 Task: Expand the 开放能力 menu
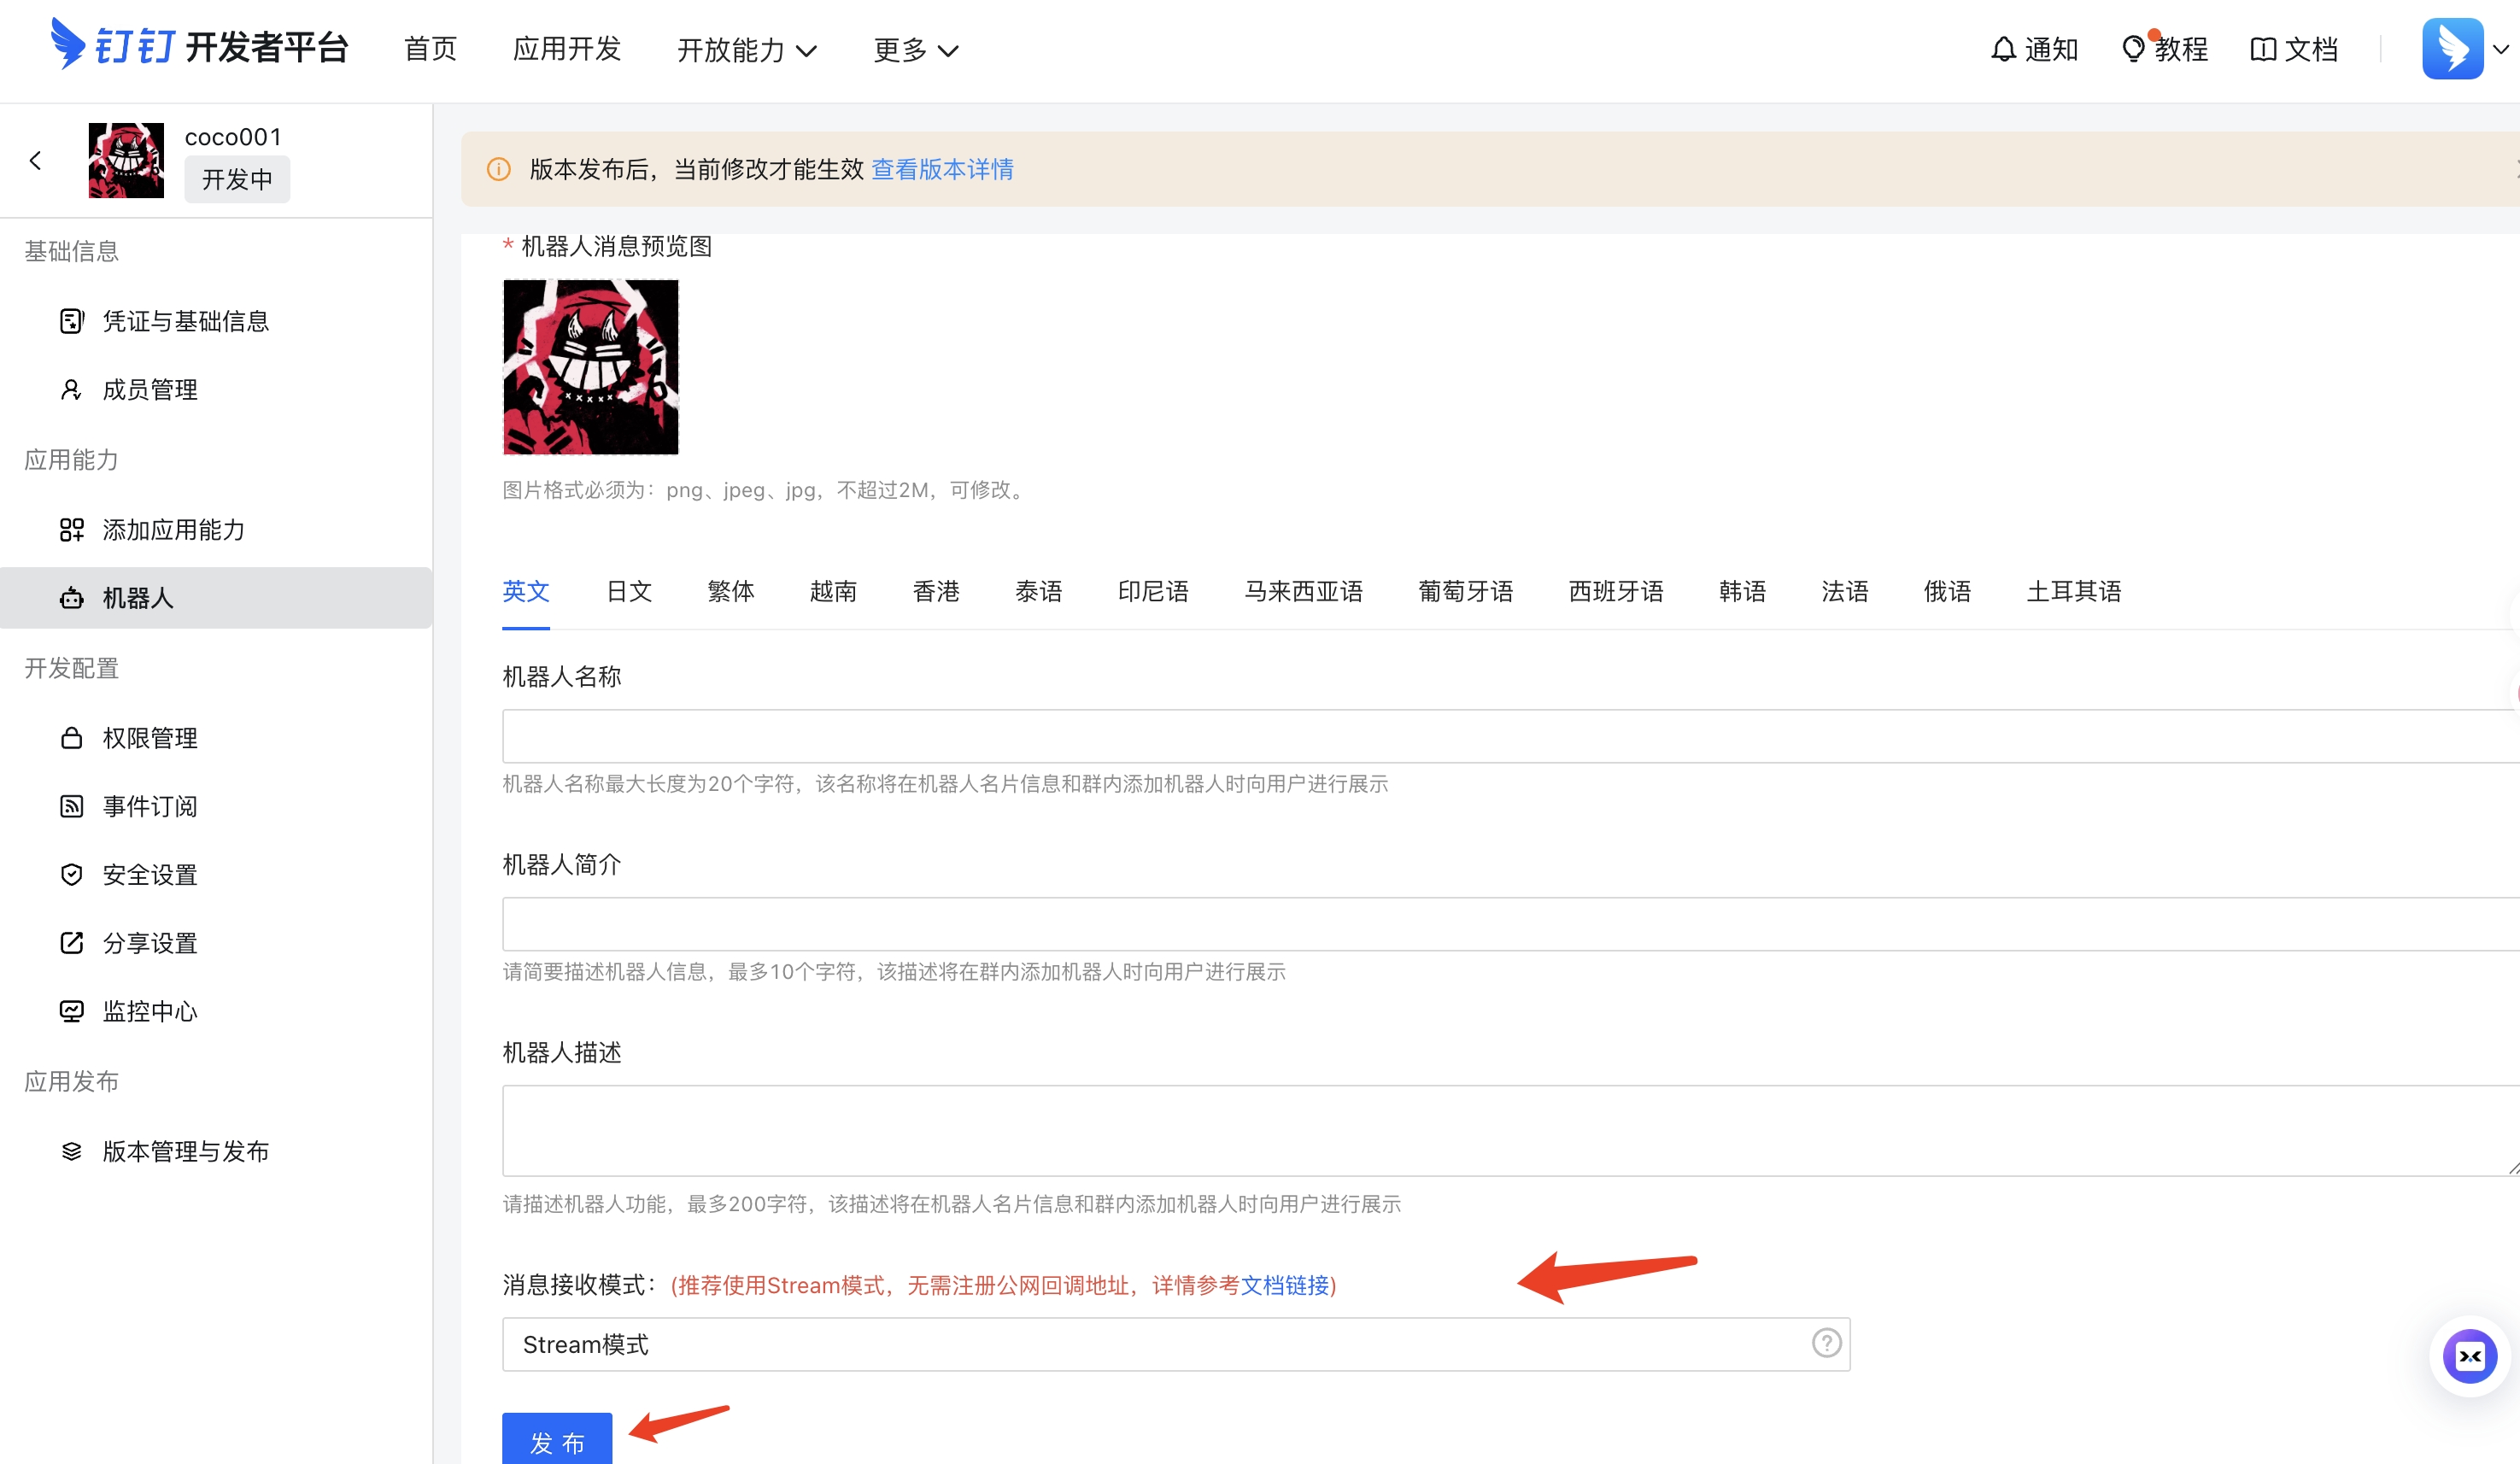click(746, 50)
